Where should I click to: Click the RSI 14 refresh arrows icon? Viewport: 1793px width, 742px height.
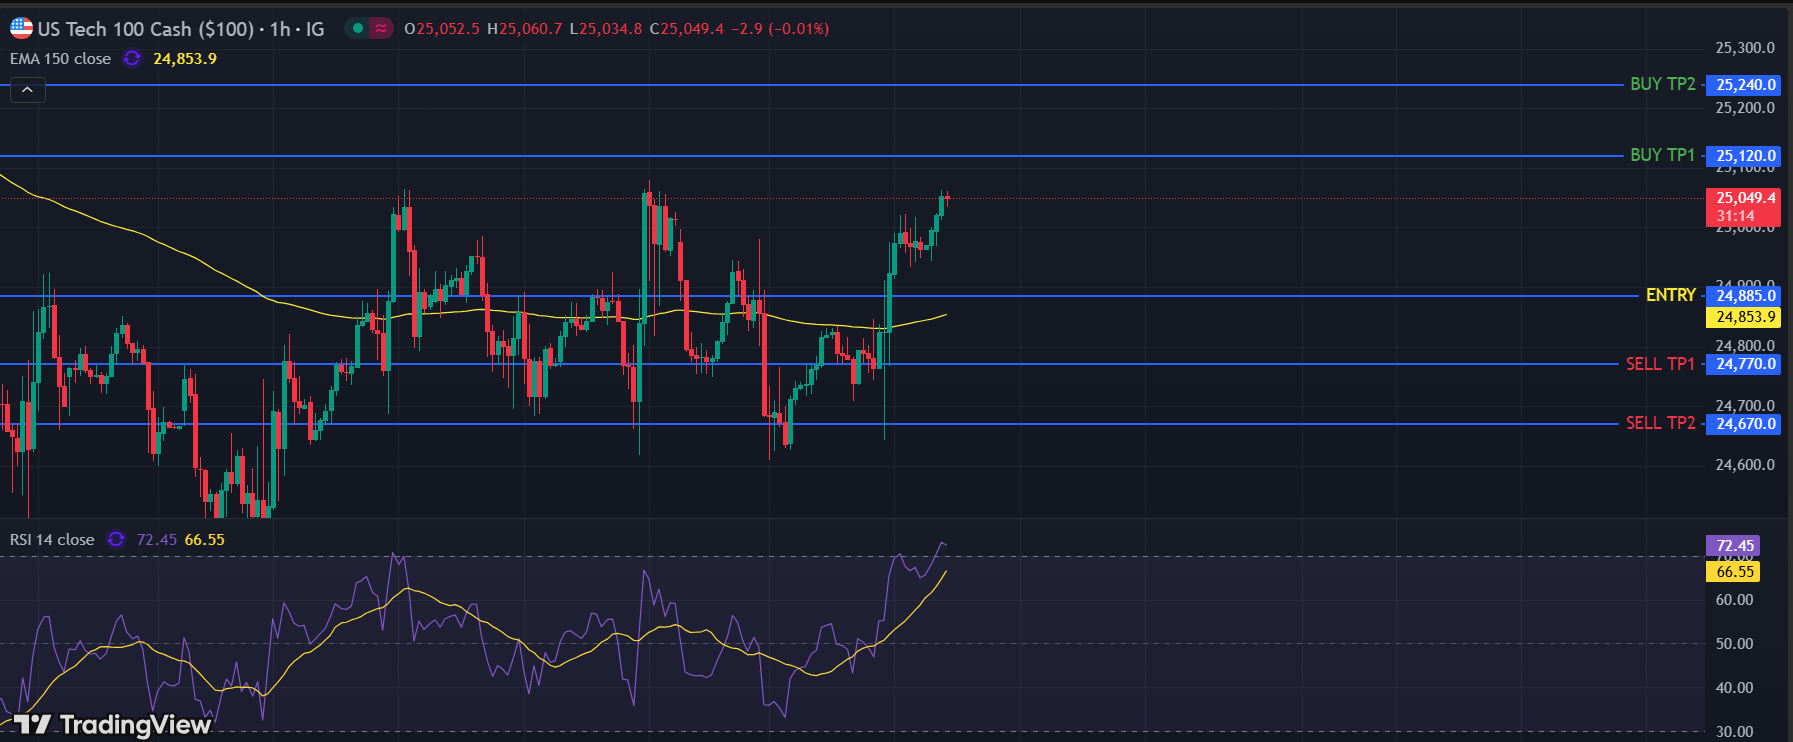pyautogui.click(x=116, y=539)
